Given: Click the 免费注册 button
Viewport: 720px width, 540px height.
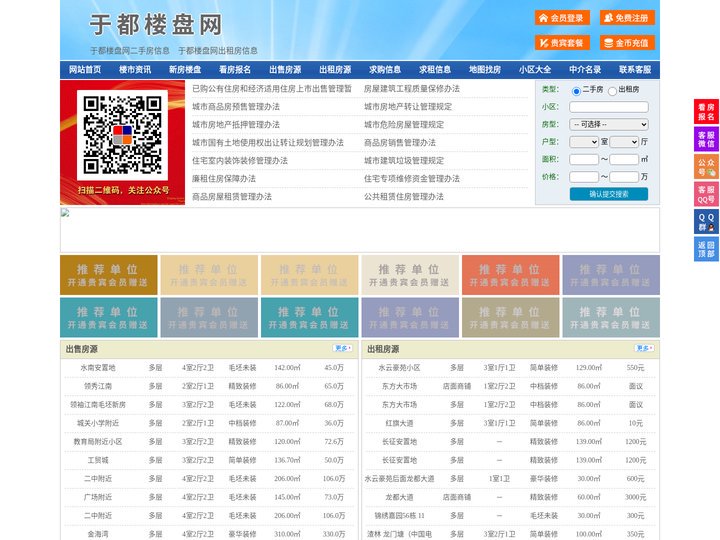Looking at the screenshot, I should tap(627, 18).
